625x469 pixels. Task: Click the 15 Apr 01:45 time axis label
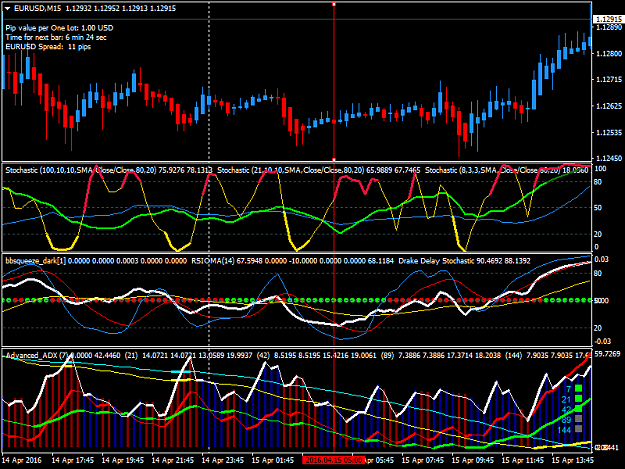tap(273, 460)
